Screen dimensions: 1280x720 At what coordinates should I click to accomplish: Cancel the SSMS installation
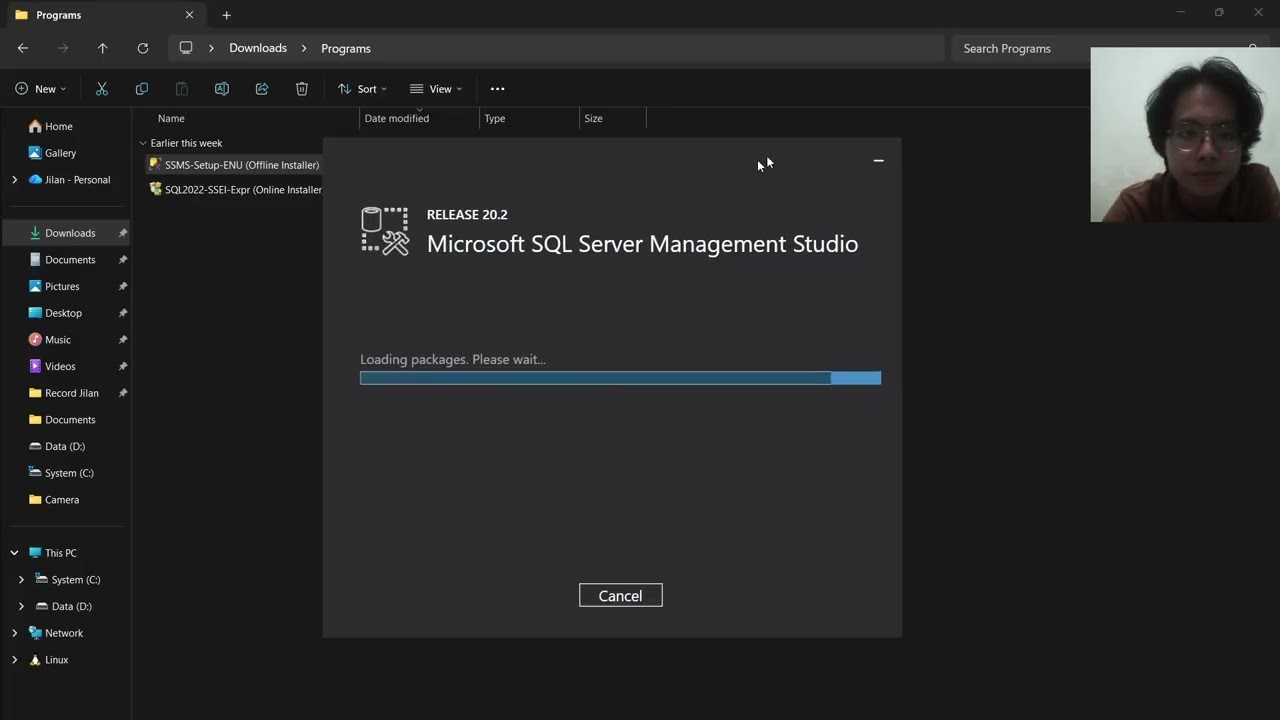620,595
